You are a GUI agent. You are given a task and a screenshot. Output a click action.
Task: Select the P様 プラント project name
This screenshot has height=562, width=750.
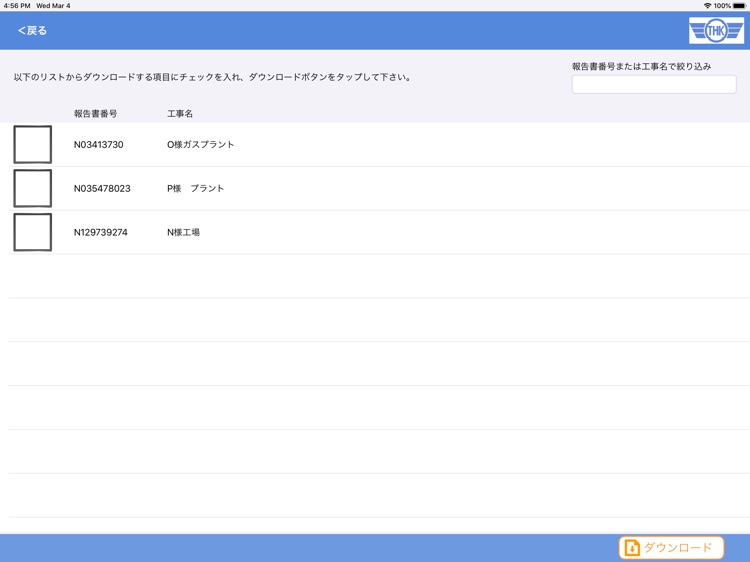[x=195, y=188]
